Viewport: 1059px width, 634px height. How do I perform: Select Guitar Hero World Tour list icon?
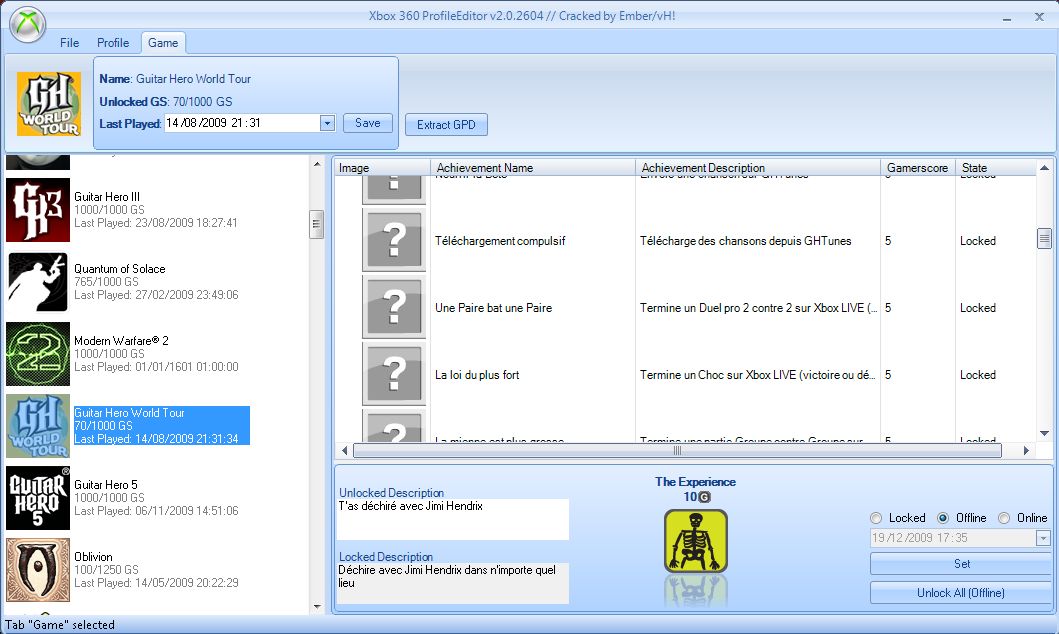click(x=38, y=426)
